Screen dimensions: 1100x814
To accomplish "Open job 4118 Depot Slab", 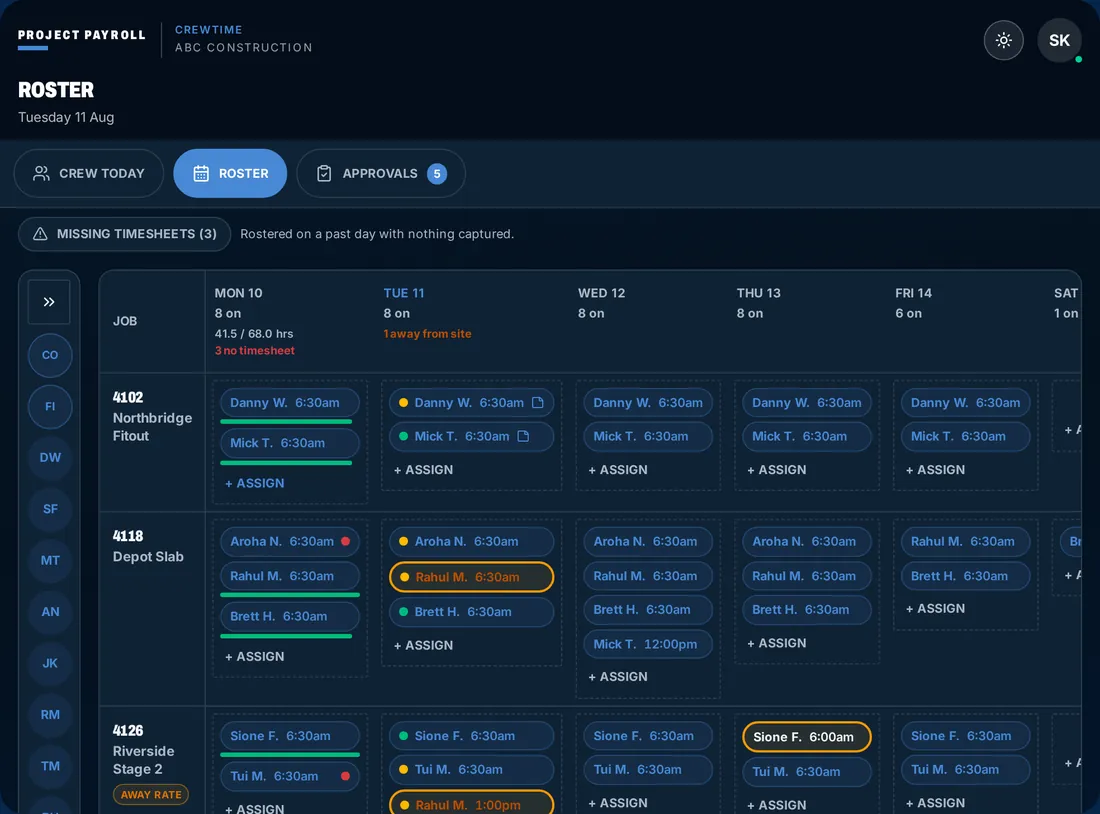I will [148, 547].
